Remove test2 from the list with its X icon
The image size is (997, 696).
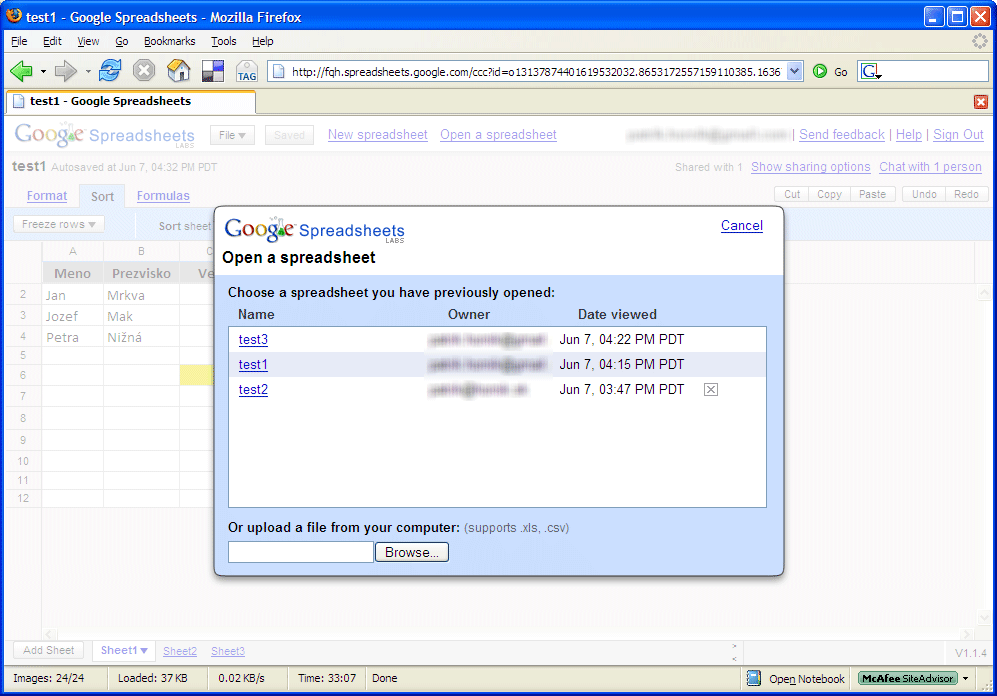pos(711,390)
